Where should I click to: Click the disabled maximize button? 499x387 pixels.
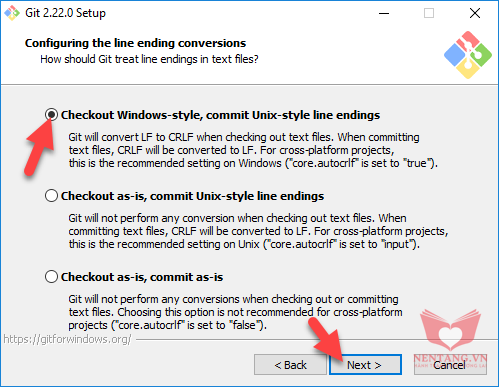pos(429,13)
